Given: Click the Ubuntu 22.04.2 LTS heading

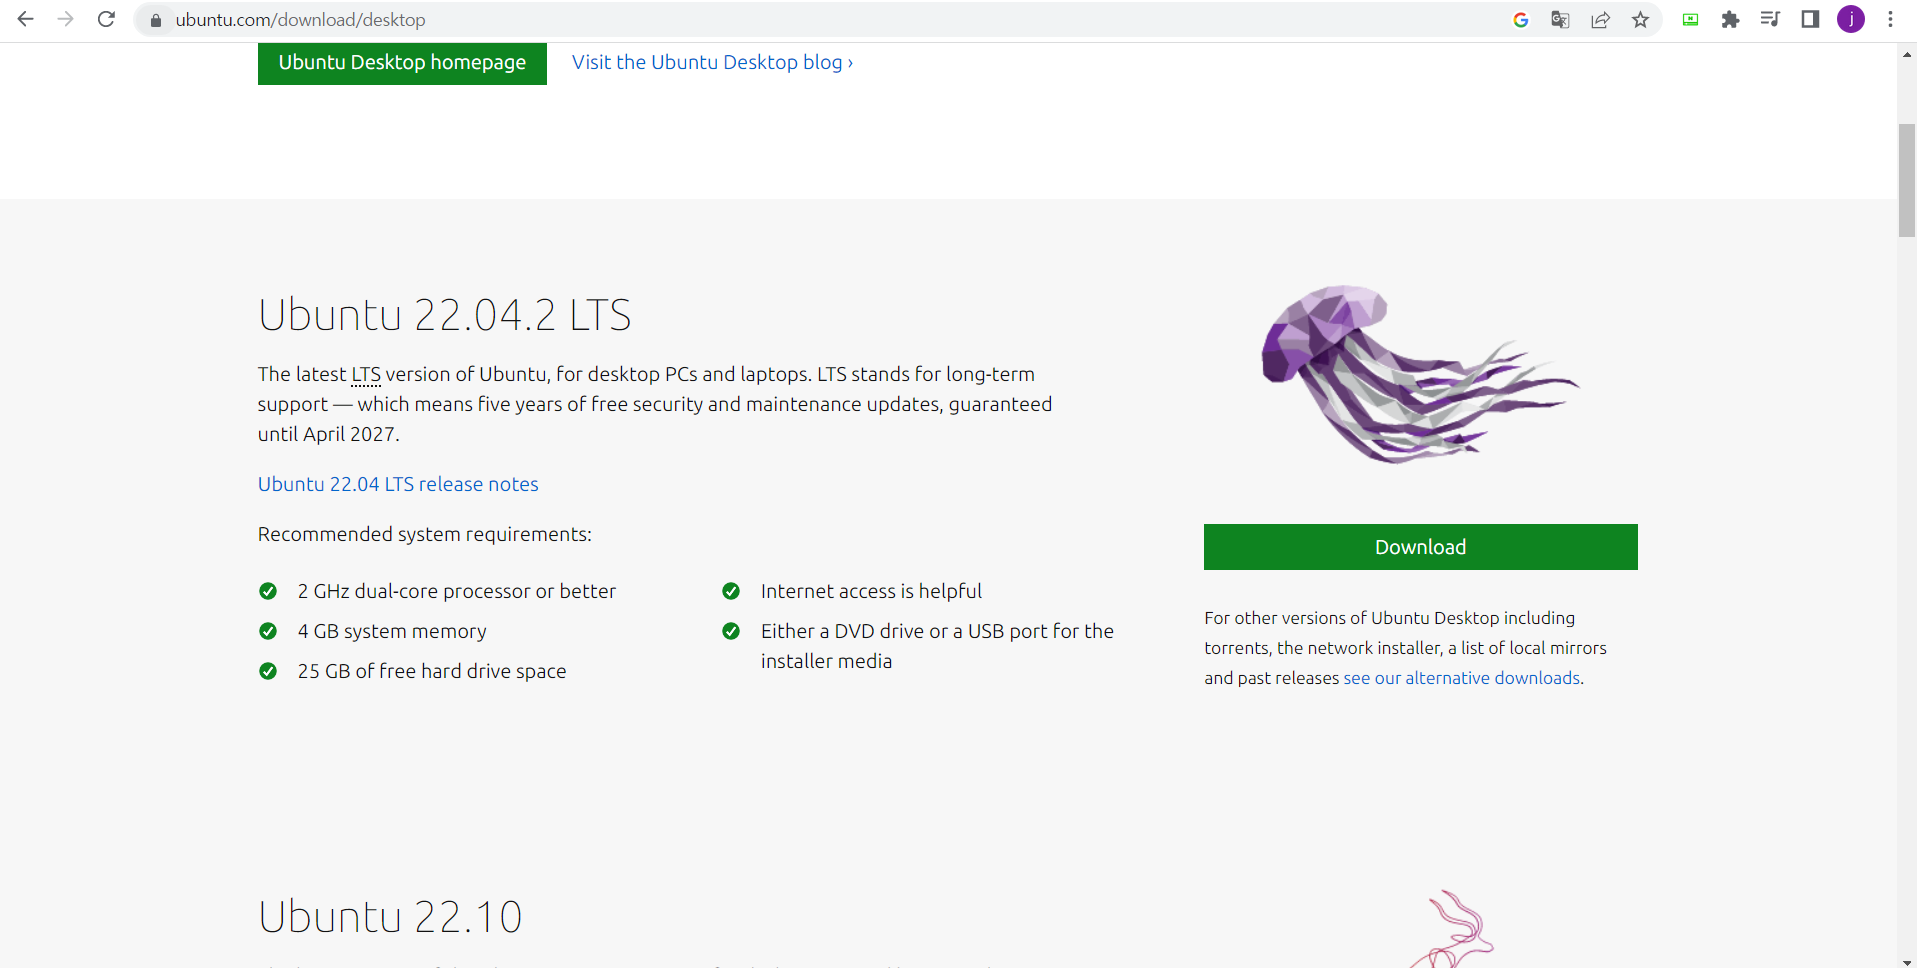Looking at the screenshot, I should coord(444,315).
